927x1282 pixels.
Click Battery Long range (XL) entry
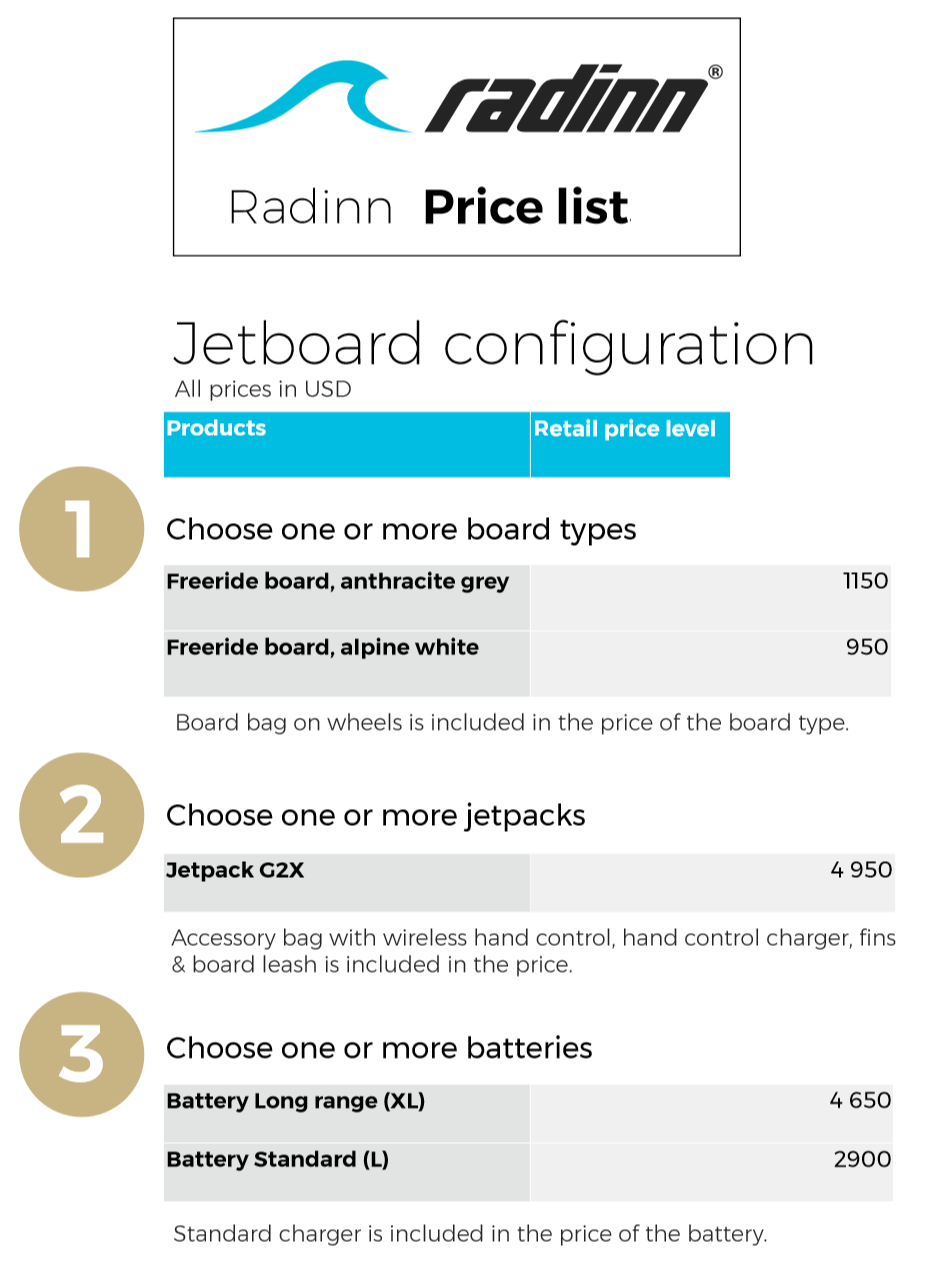[x=295, y=1102]
